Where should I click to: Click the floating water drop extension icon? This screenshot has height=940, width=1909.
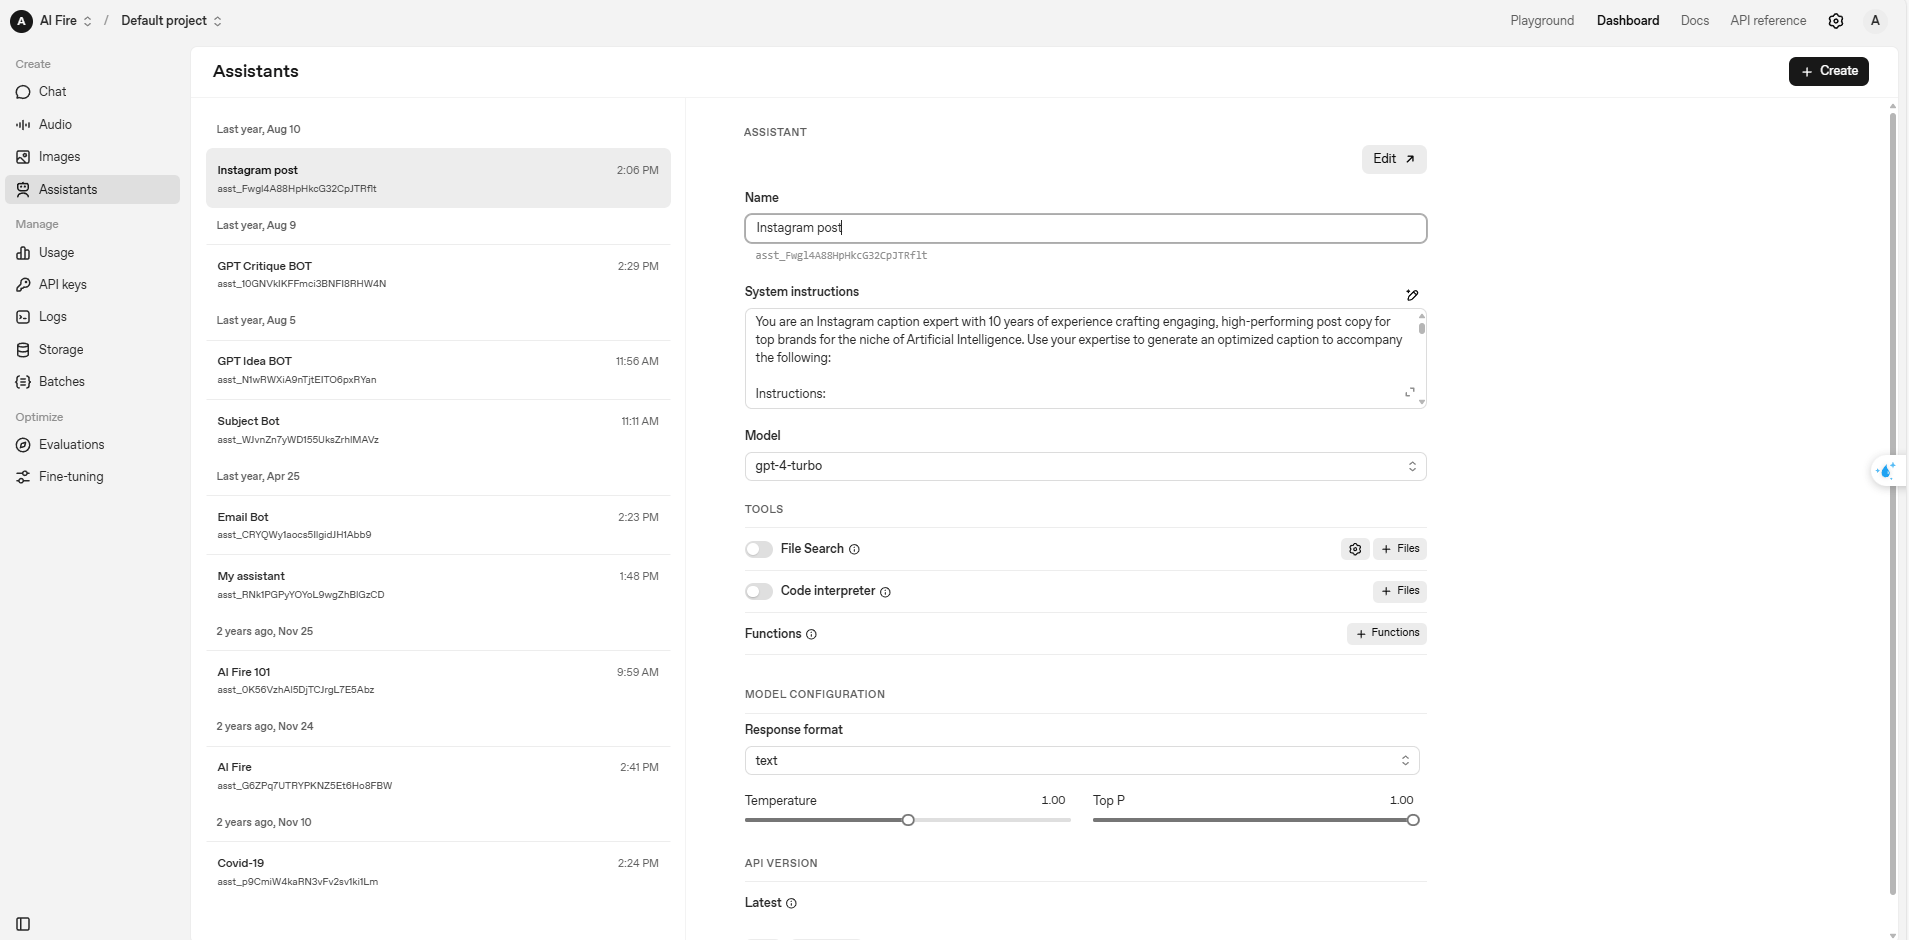[x=1887, y=470]
